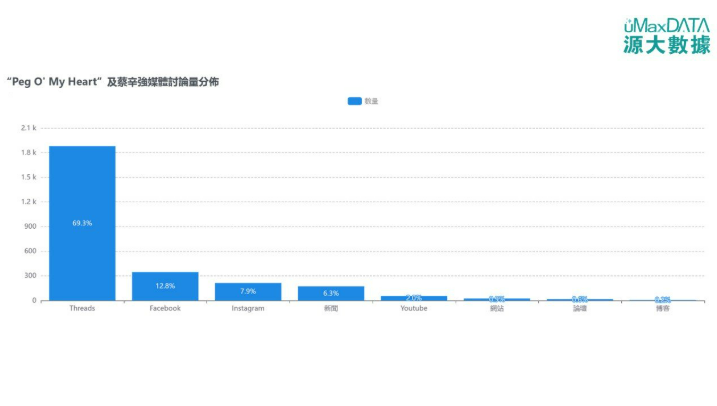717x406 pixels.
Task: Toggle the 數量 series legend label
Action: pos(371,101)
